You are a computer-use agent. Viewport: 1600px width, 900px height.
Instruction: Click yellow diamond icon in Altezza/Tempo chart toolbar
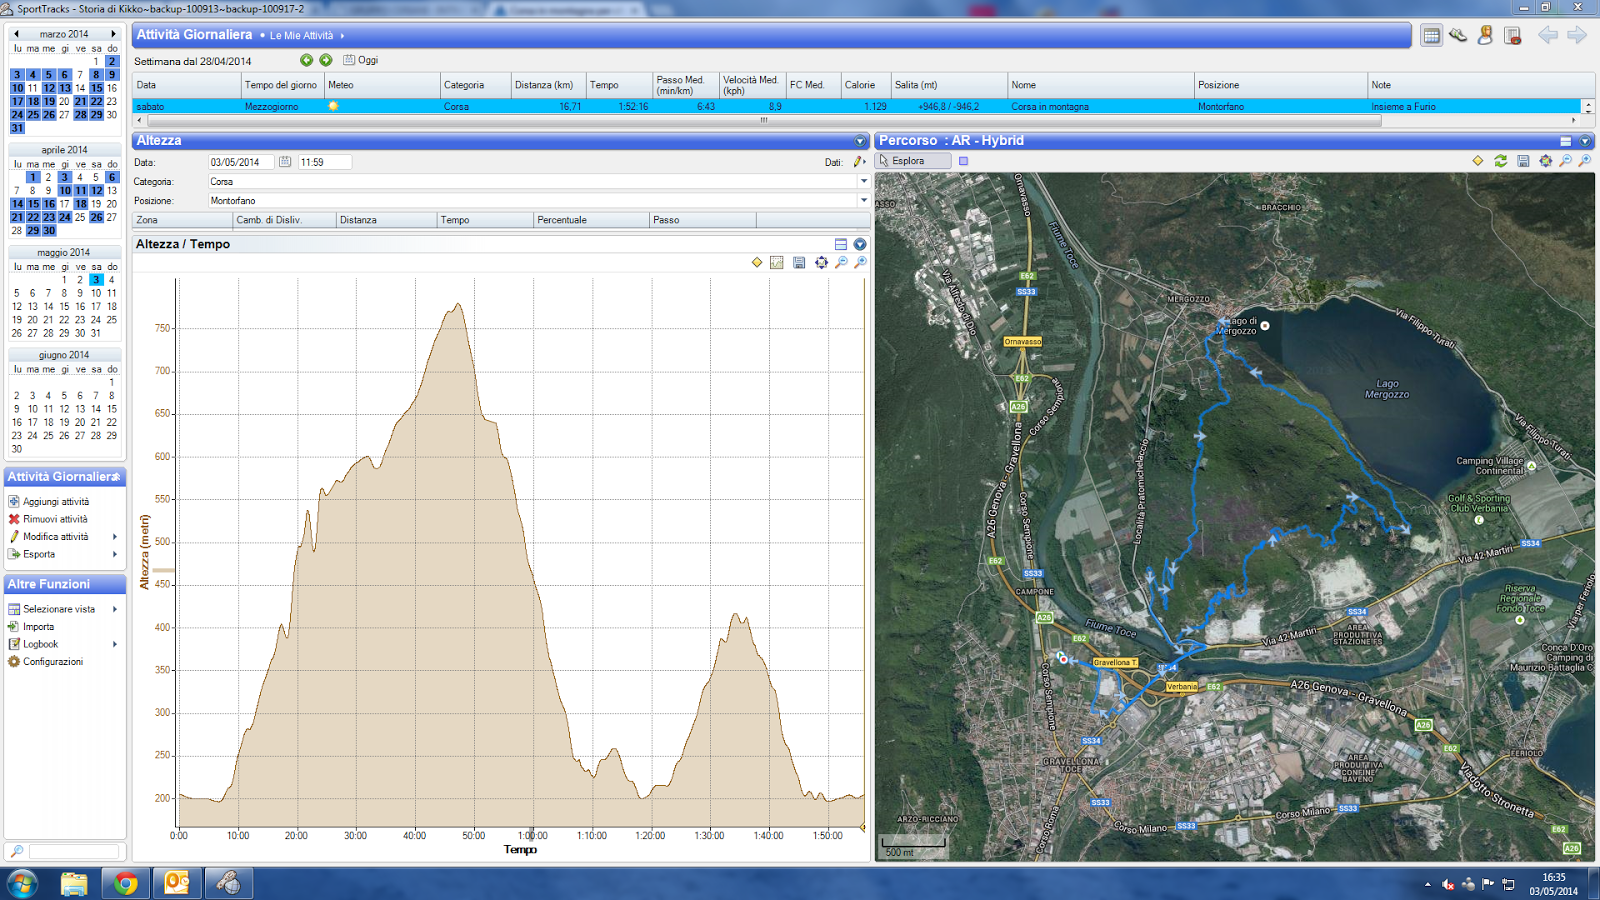pos(757,262)
